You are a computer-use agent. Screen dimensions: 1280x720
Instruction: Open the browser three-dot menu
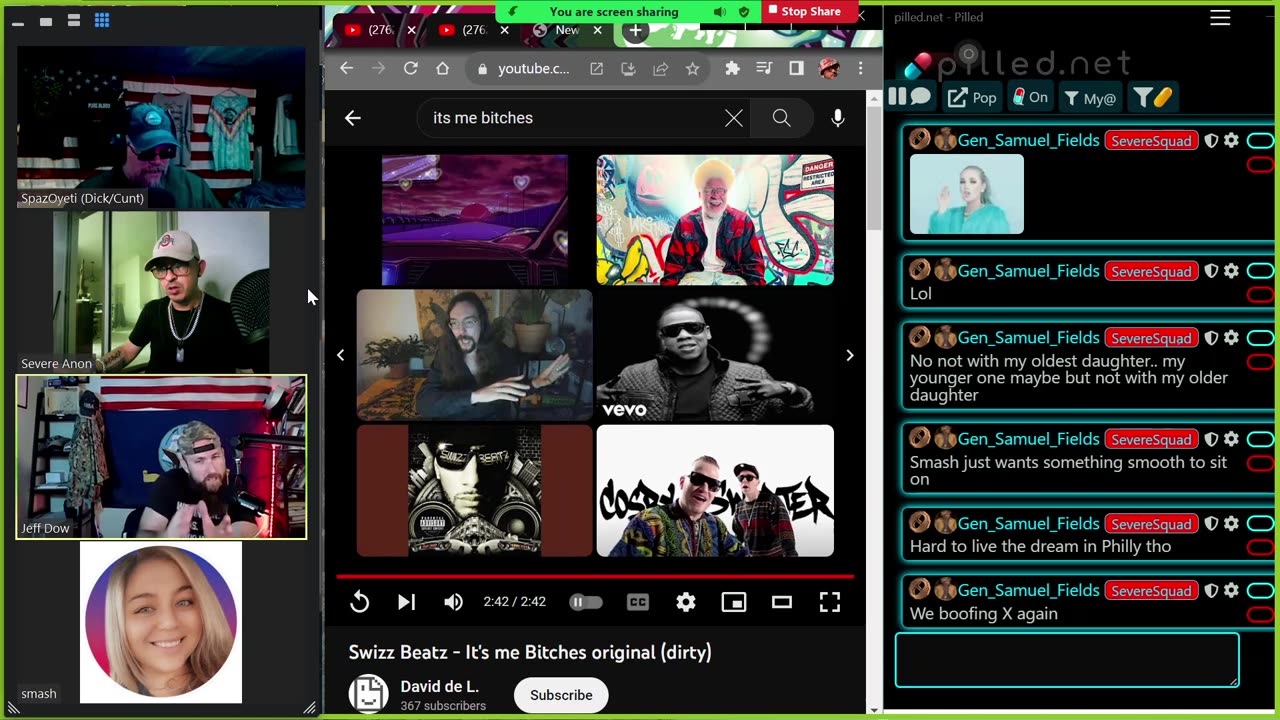point(860,68)
